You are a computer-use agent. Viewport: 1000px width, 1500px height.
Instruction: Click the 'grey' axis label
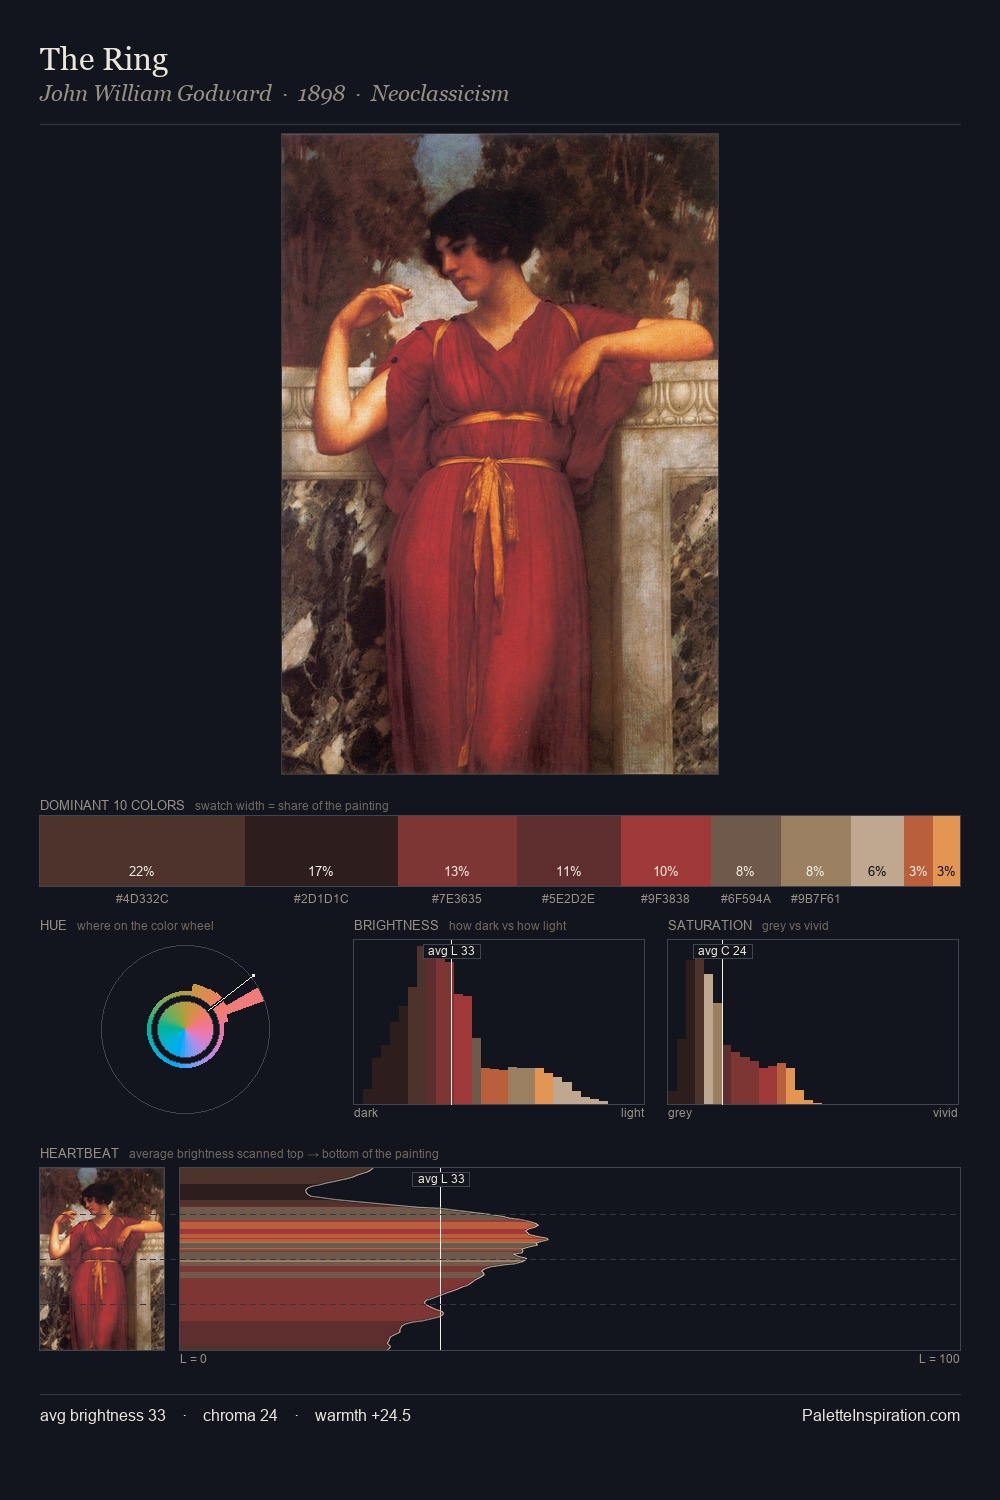[680, 1113]
